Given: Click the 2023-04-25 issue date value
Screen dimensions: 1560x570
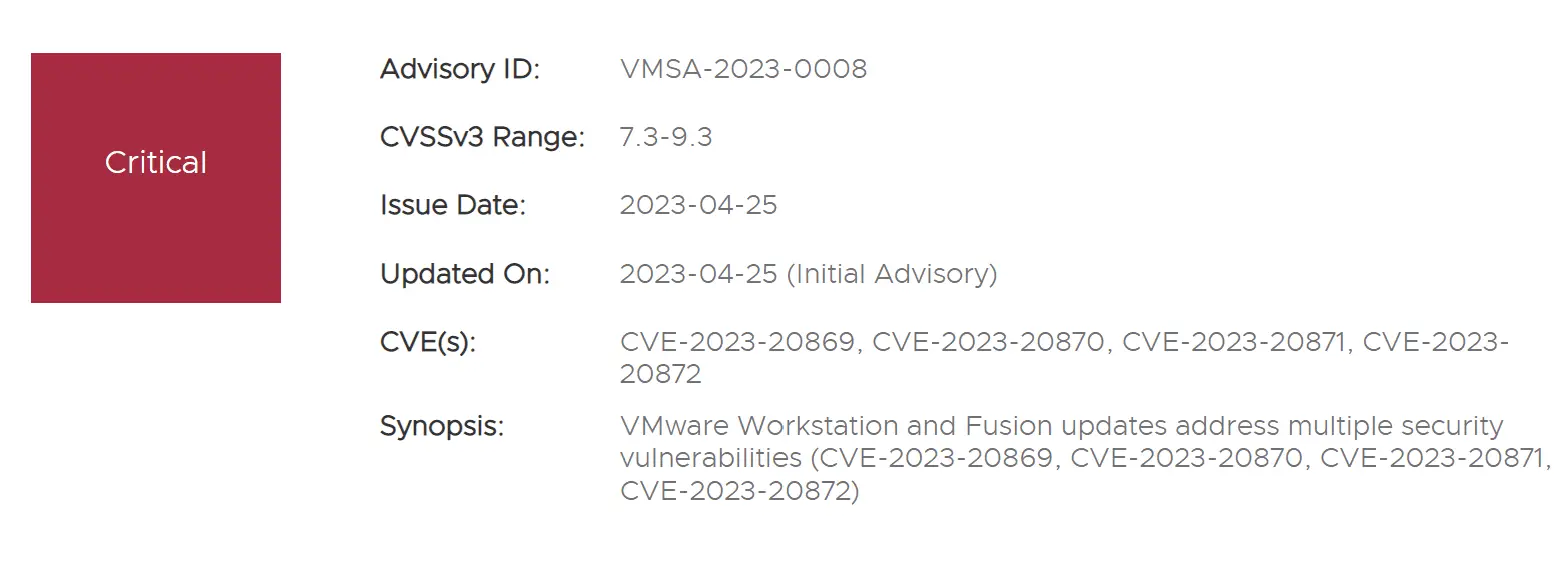Looking at the screenshot, I should (699, 206).
